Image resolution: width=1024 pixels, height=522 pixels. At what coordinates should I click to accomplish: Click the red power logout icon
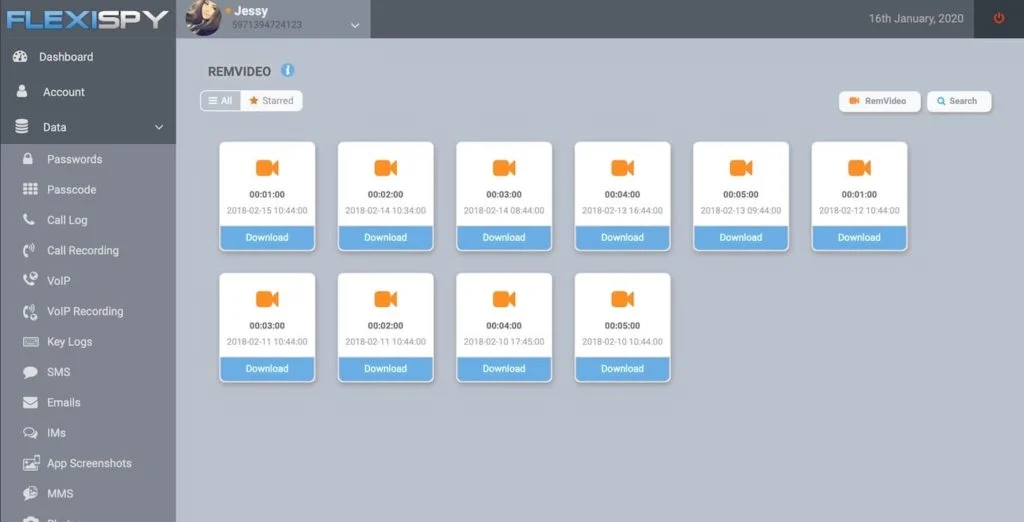[x=999, y=18]
